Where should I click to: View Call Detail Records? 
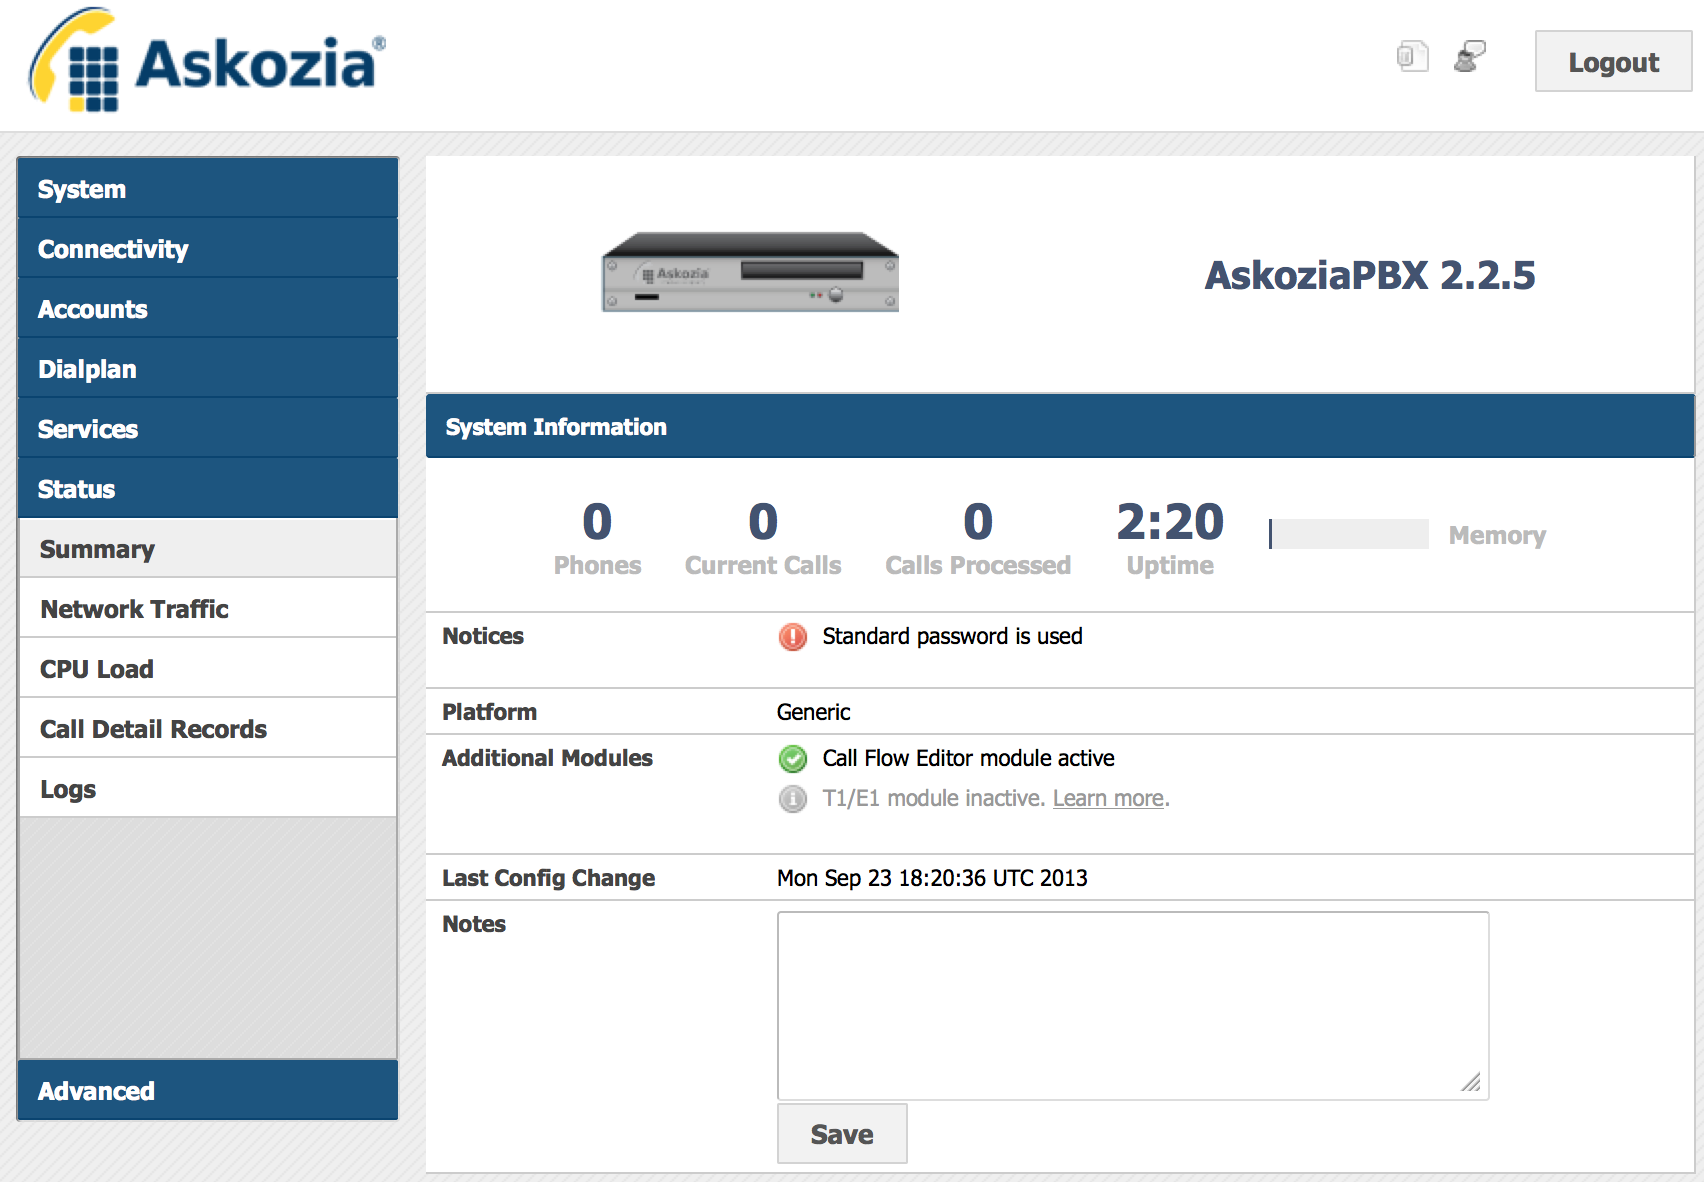208,728
